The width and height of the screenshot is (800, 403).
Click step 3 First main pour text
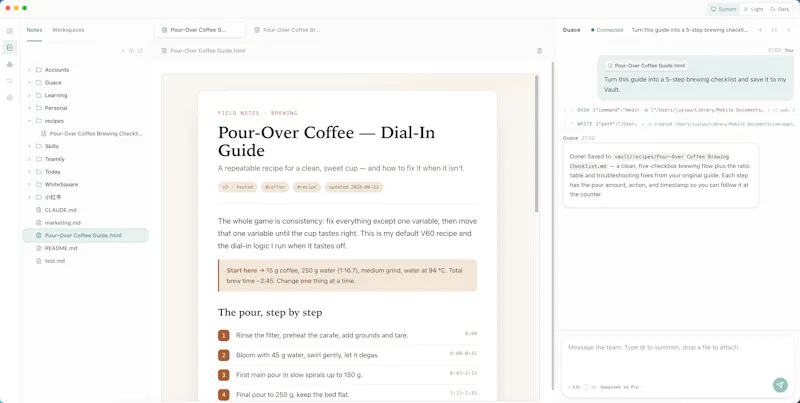click(299, 375)
